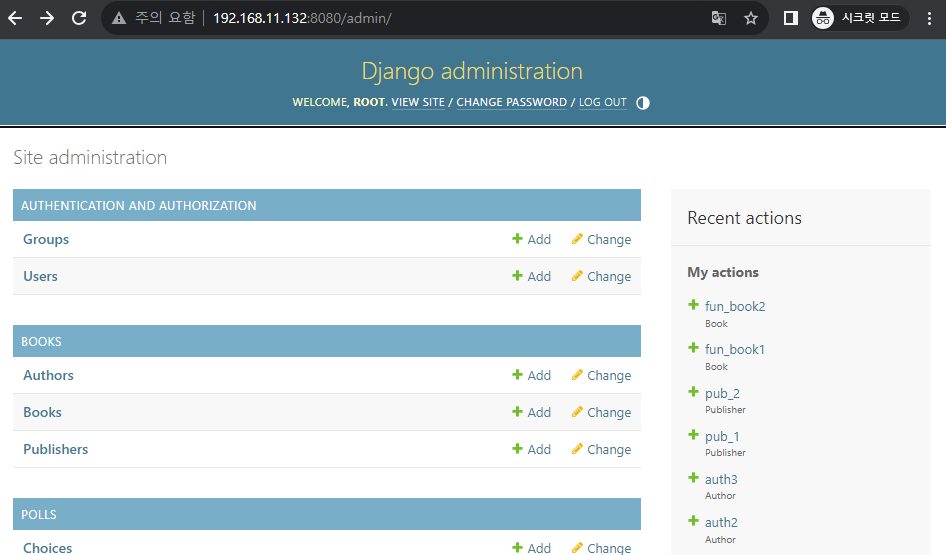Click the LOG OUT link
Viewport: 946px width, 555px height.
[x=603, y=102]
